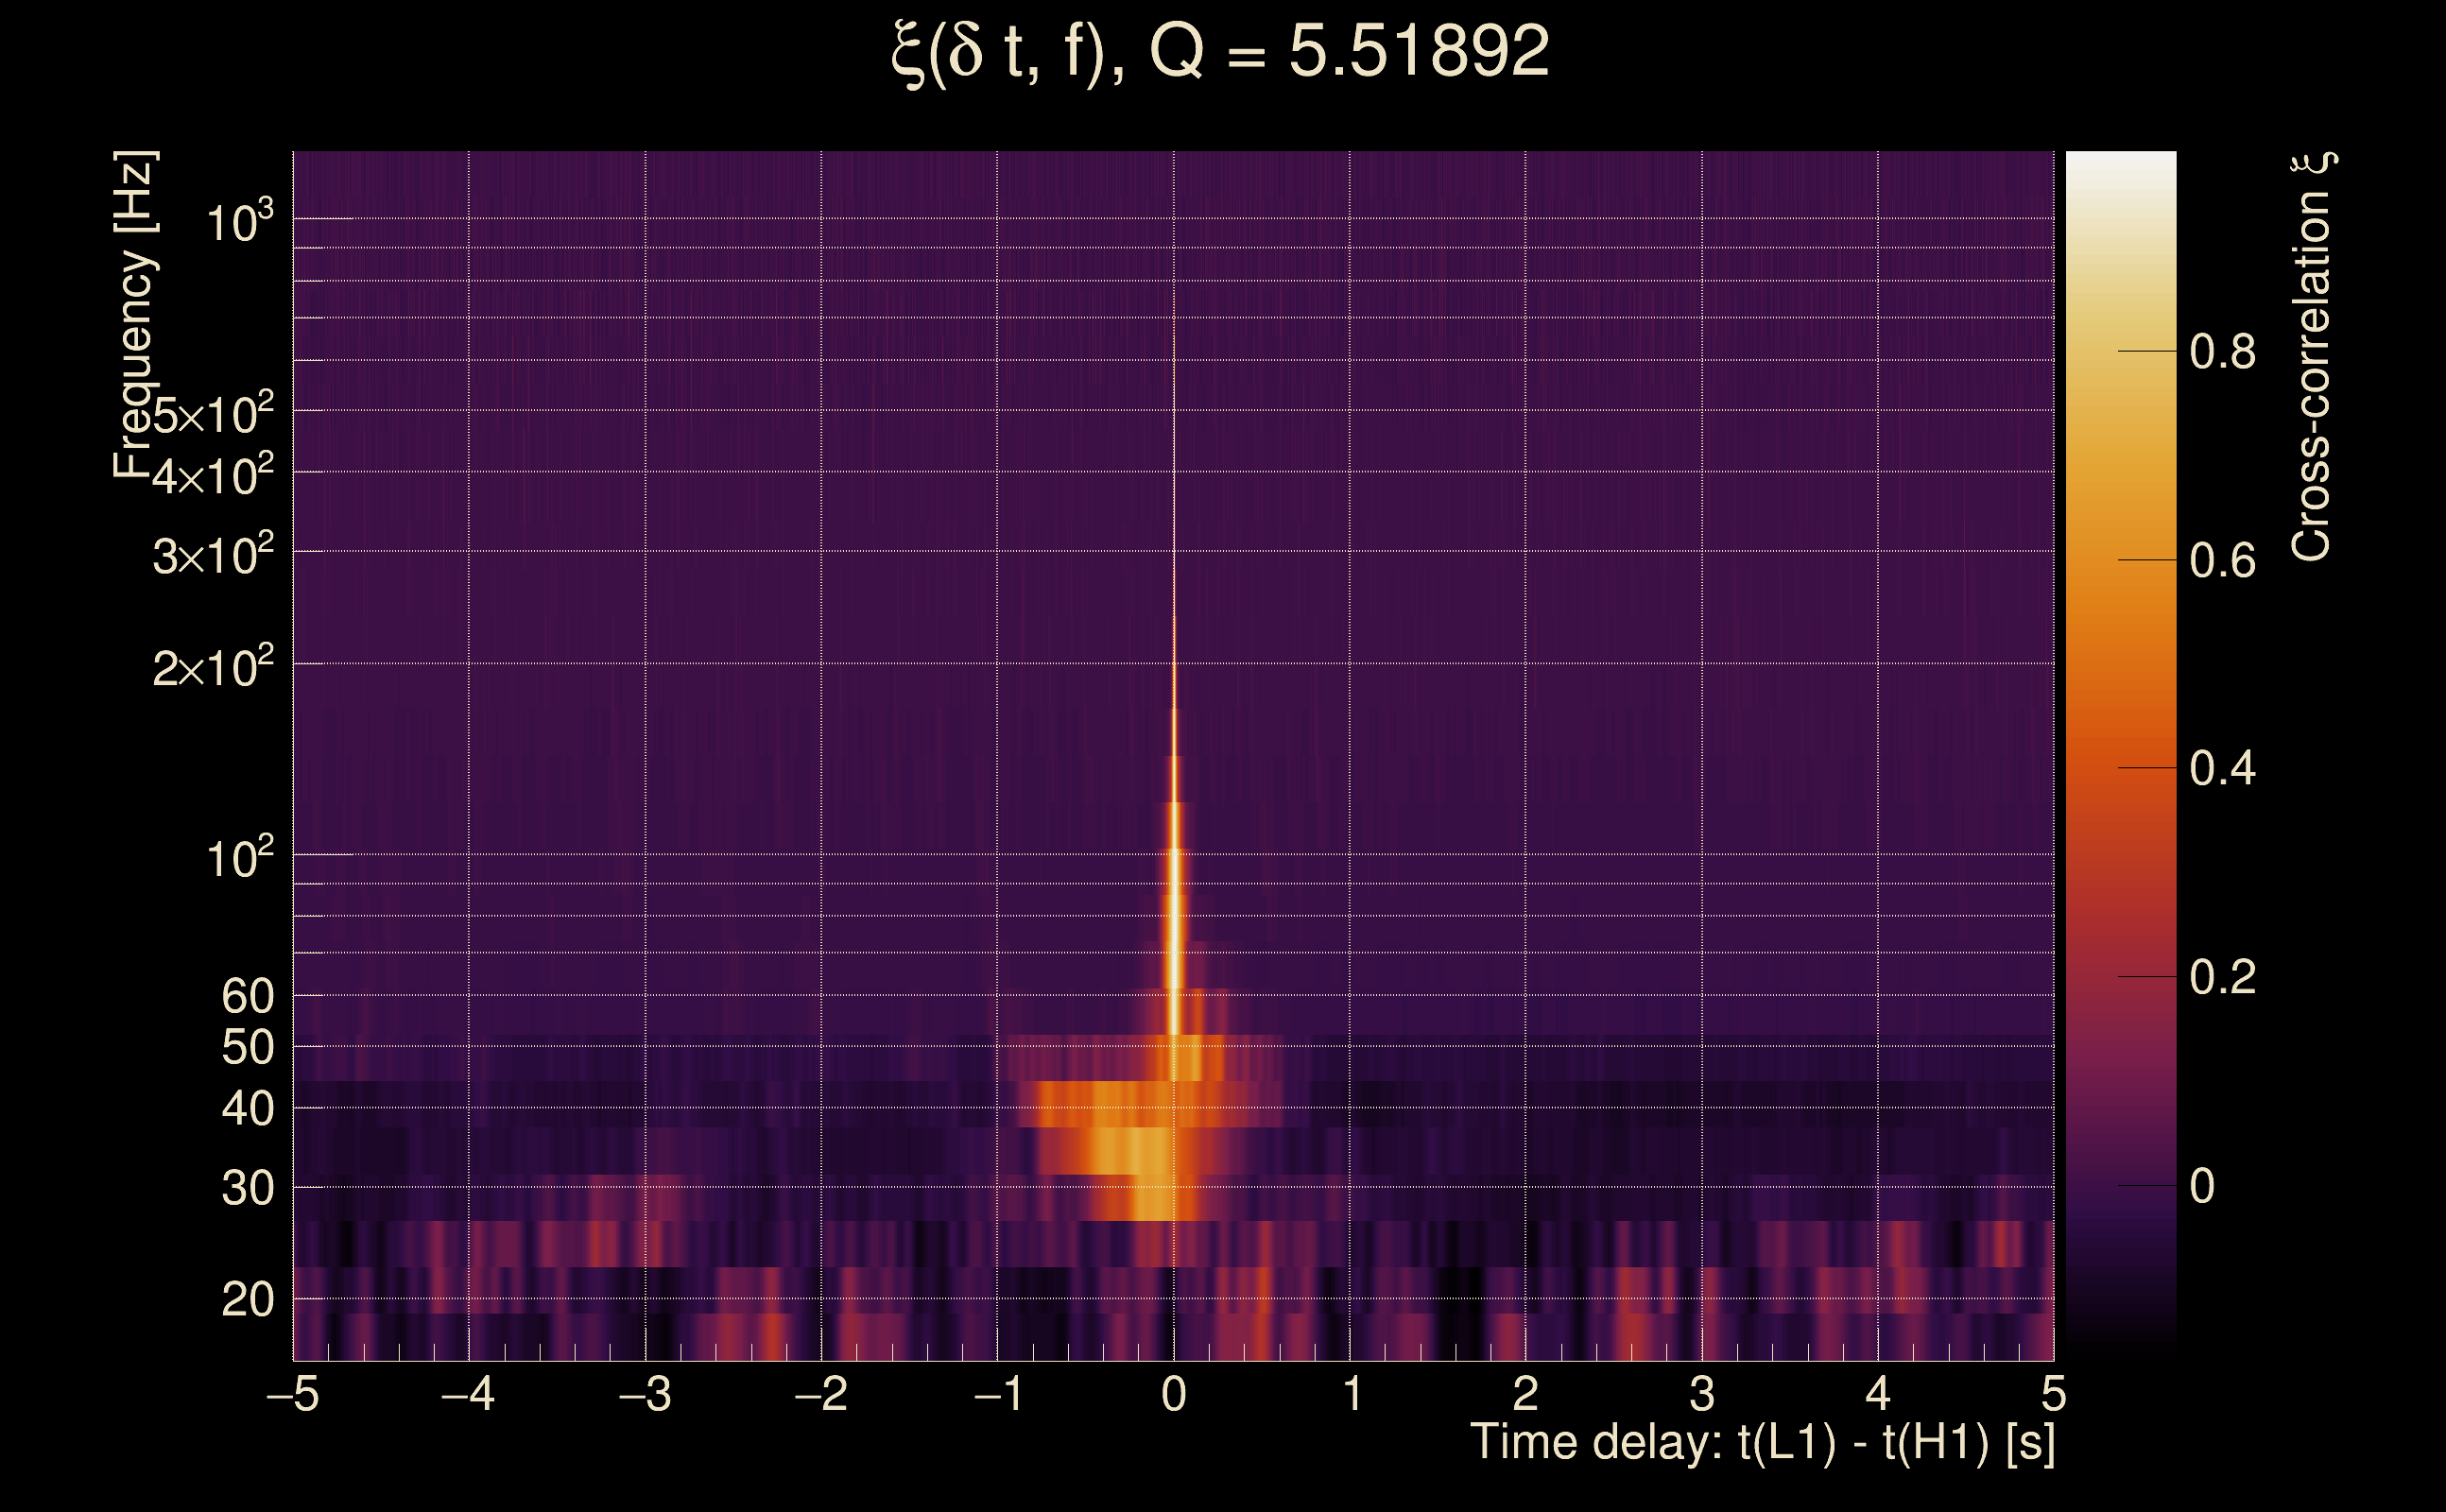Click the 0.4 tick label on colorbar
The width and height of the screenshot is (2446, 1512).
[x=2222, y=769]
